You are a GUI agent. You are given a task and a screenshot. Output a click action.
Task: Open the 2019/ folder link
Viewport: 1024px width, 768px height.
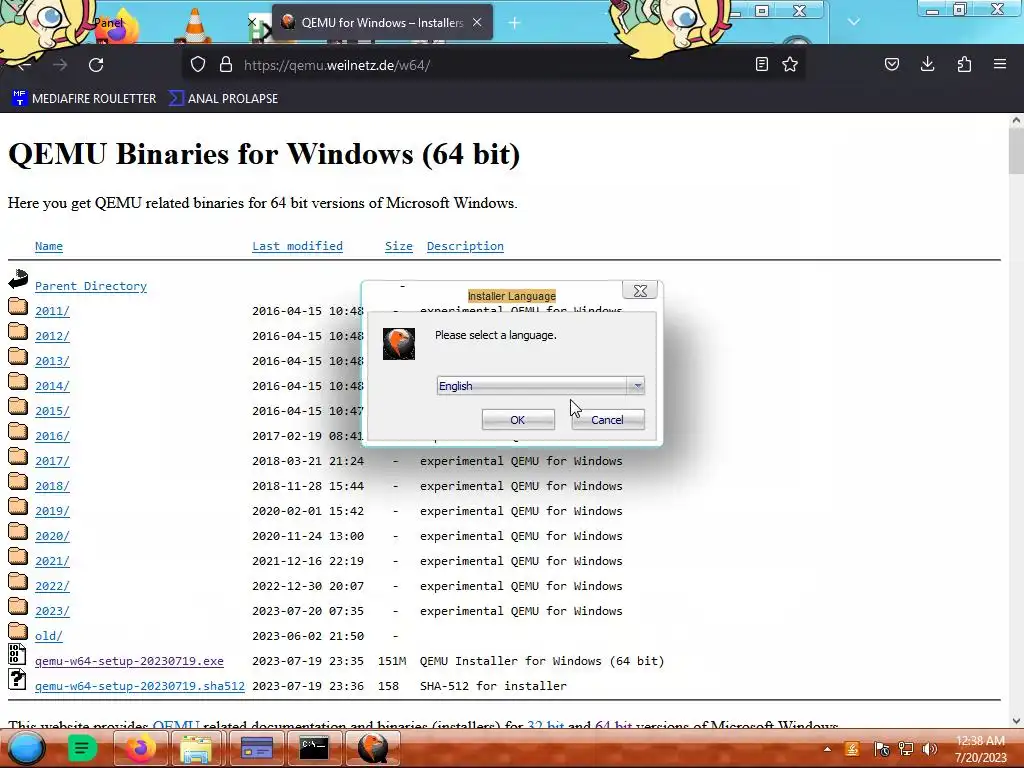coord(52,511)
